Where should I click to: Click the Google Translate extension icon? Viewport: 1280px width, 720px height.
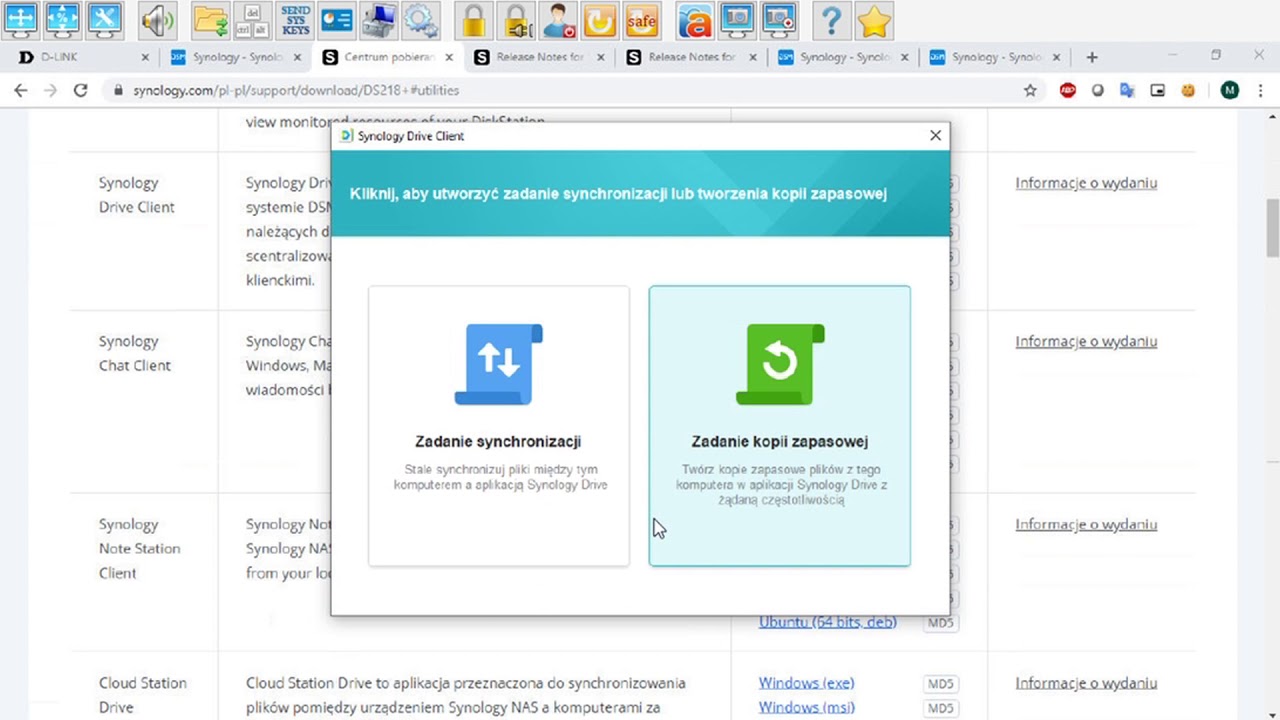1127,90
